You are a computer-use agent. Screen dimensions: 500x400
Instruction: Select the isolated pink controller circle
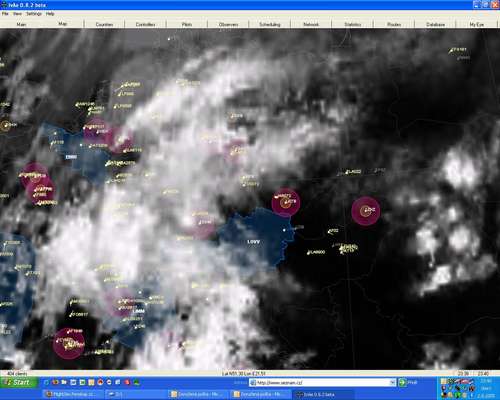[x=366, y=211]
